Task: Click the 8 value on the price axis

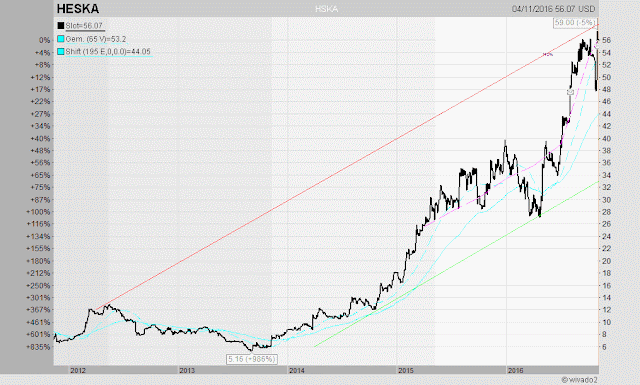Action: coord(604,334)
